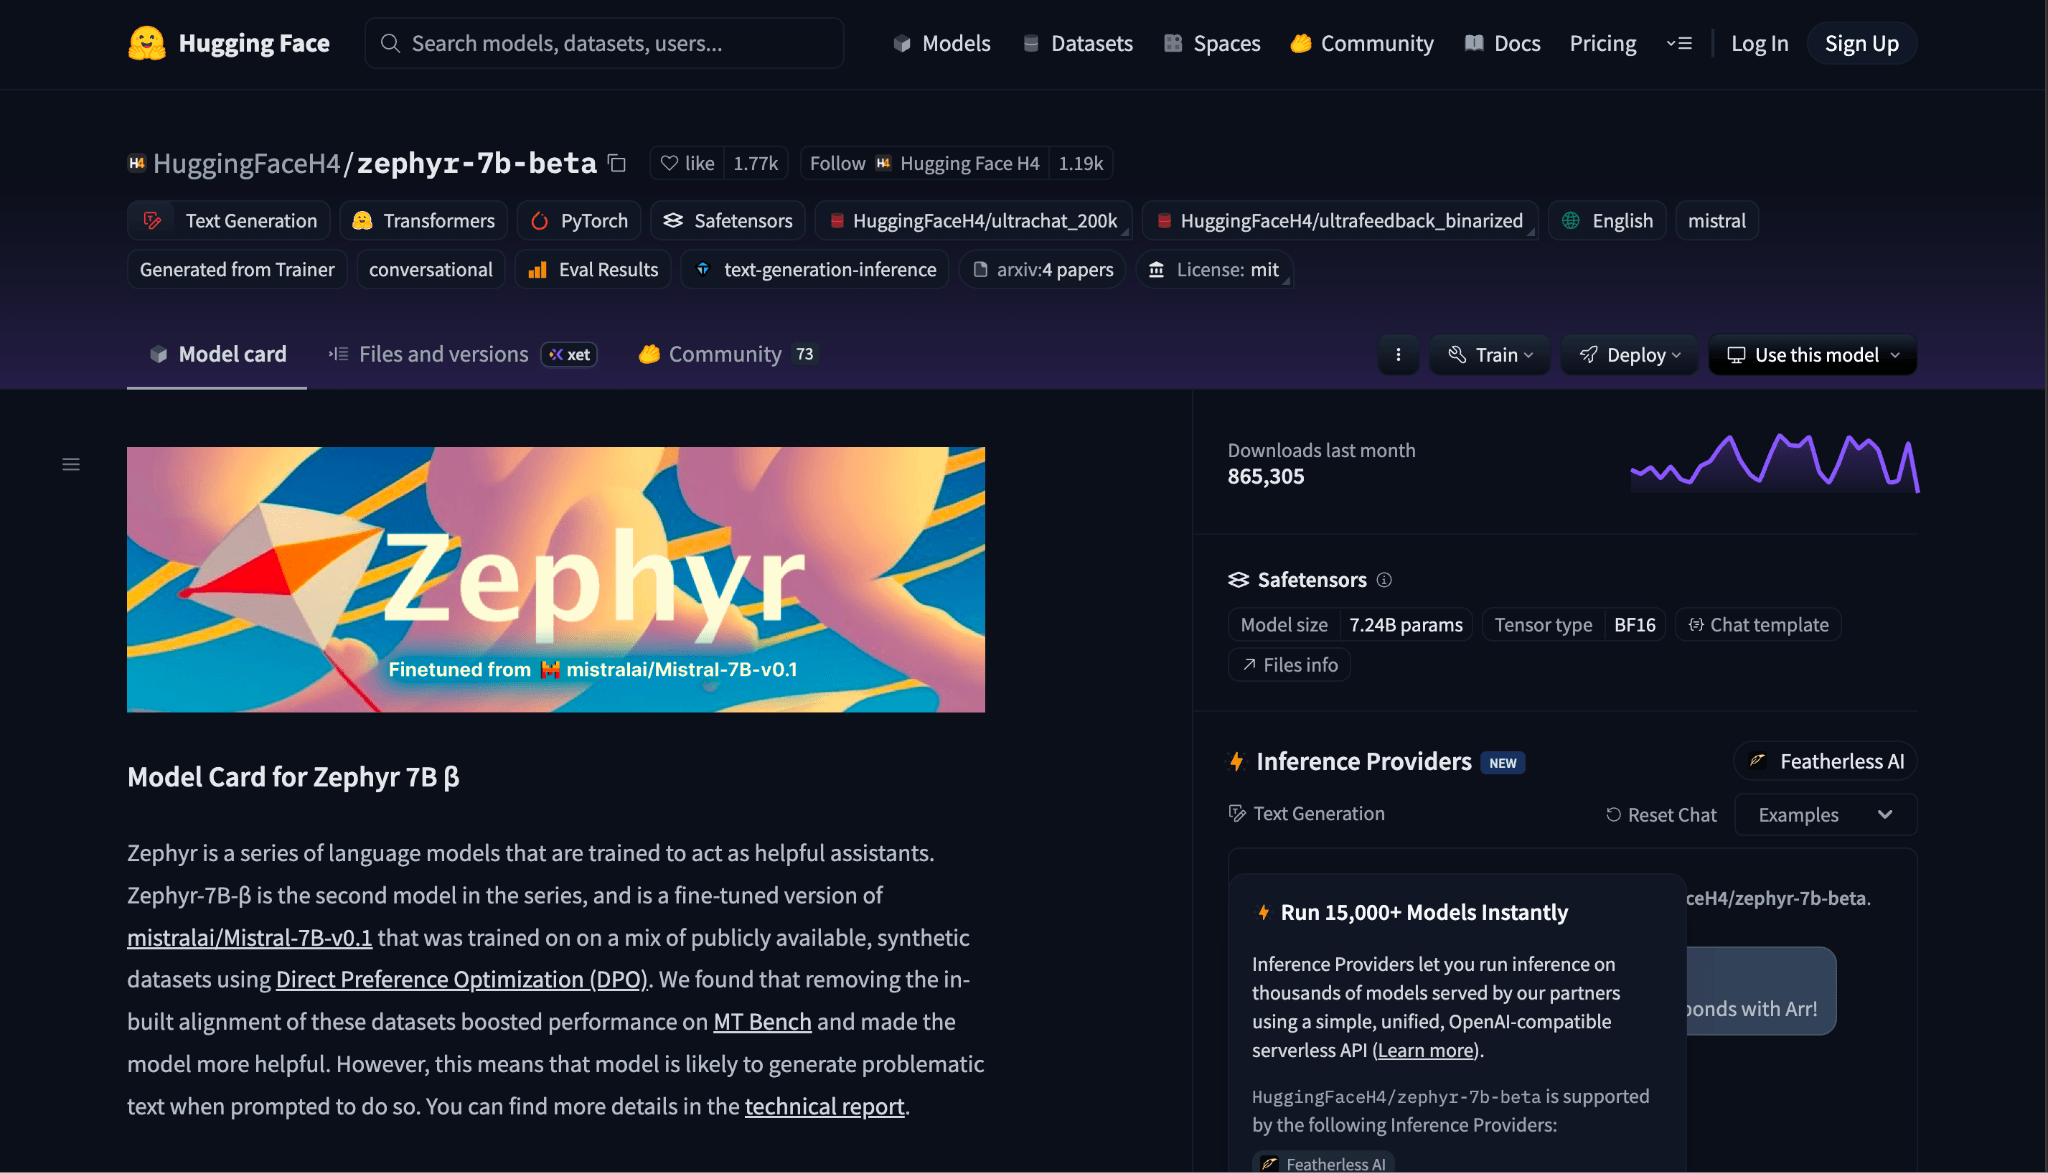Expand the Use this model dropdown
This screenshot has width=2048, height=1173.
(x=1813, y=355)
